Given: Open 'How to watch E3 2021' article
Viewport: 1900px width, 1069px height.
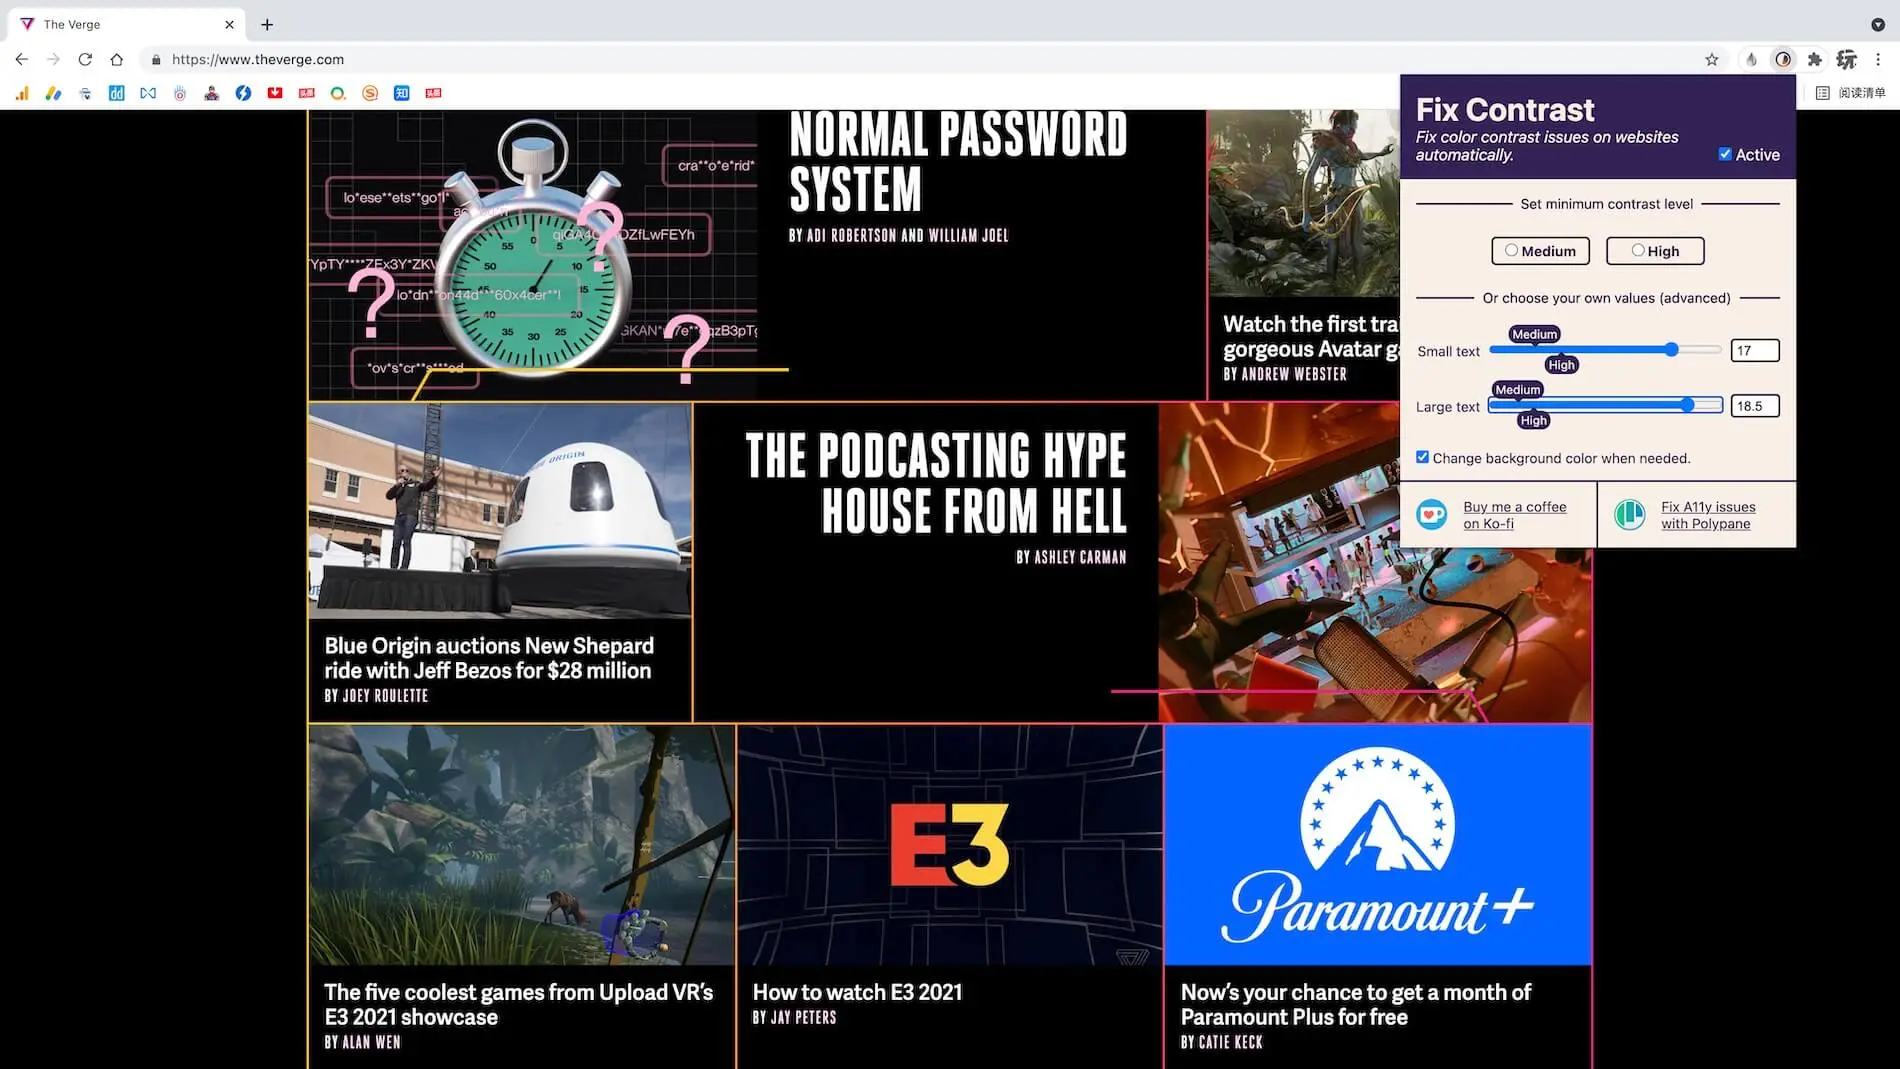Looking at the screenshot, I should coord(857,992).
